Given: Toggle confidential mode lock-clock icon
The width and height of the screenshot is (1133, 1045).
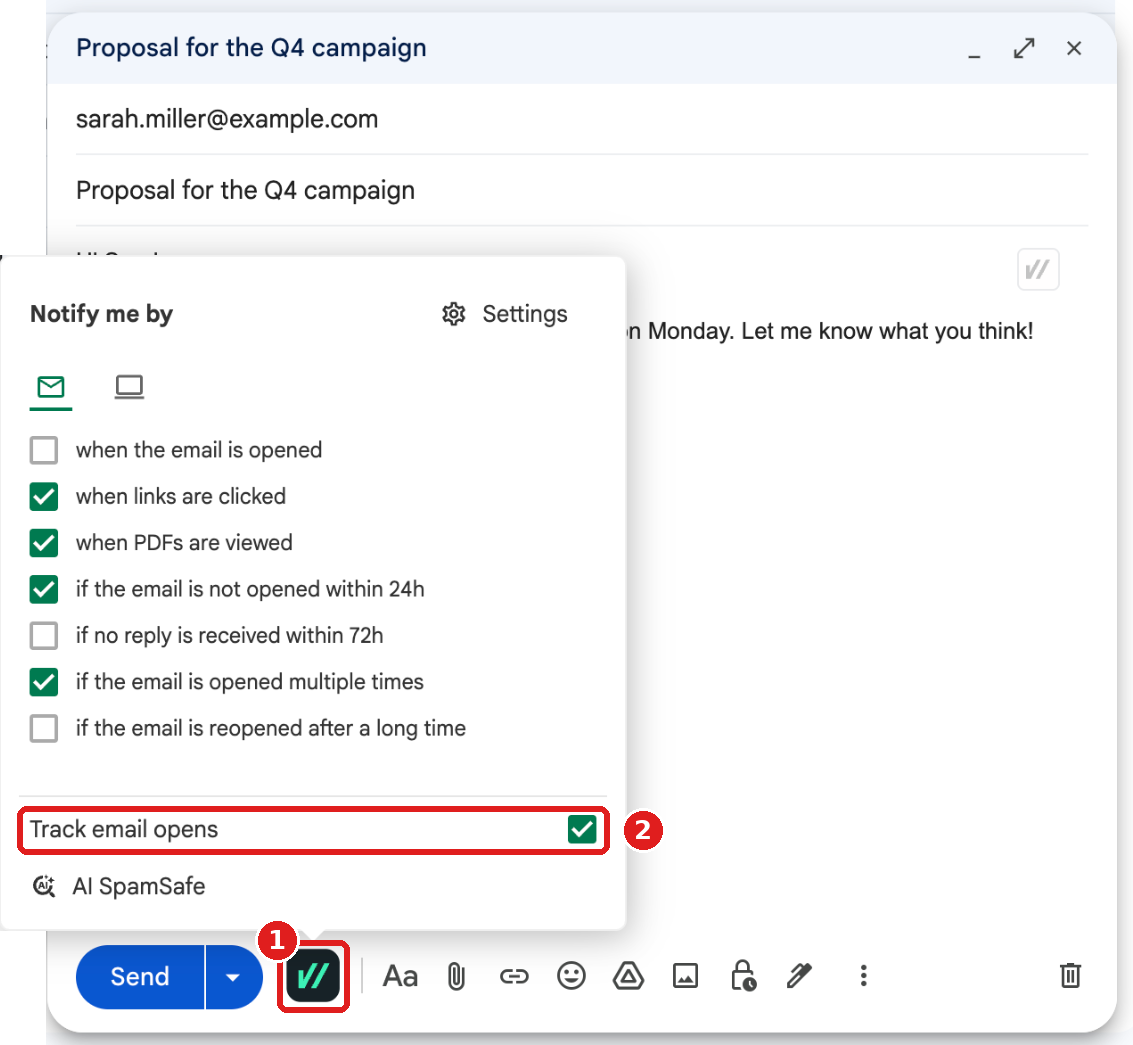Looking at the screenshot, I should (x=743, y=976).
